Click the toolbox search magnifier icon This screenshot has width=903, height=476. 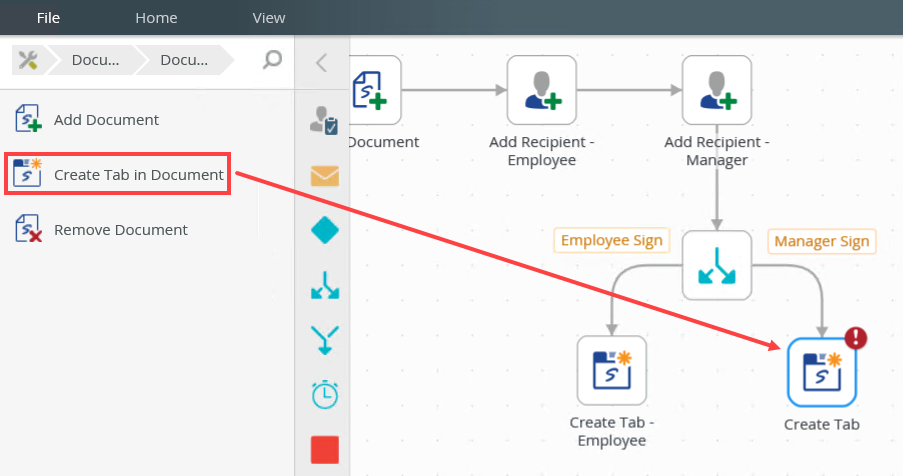(x=272, y=59)
